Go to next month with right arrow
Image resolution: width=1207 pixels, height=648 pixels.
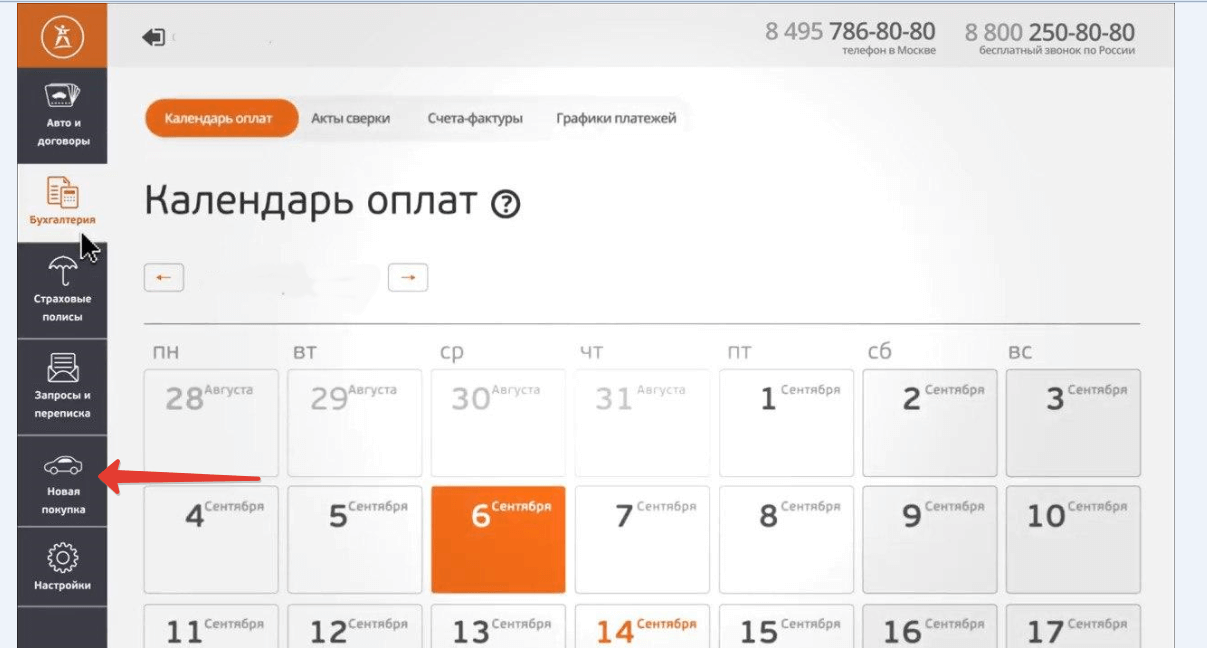(408, 277)
